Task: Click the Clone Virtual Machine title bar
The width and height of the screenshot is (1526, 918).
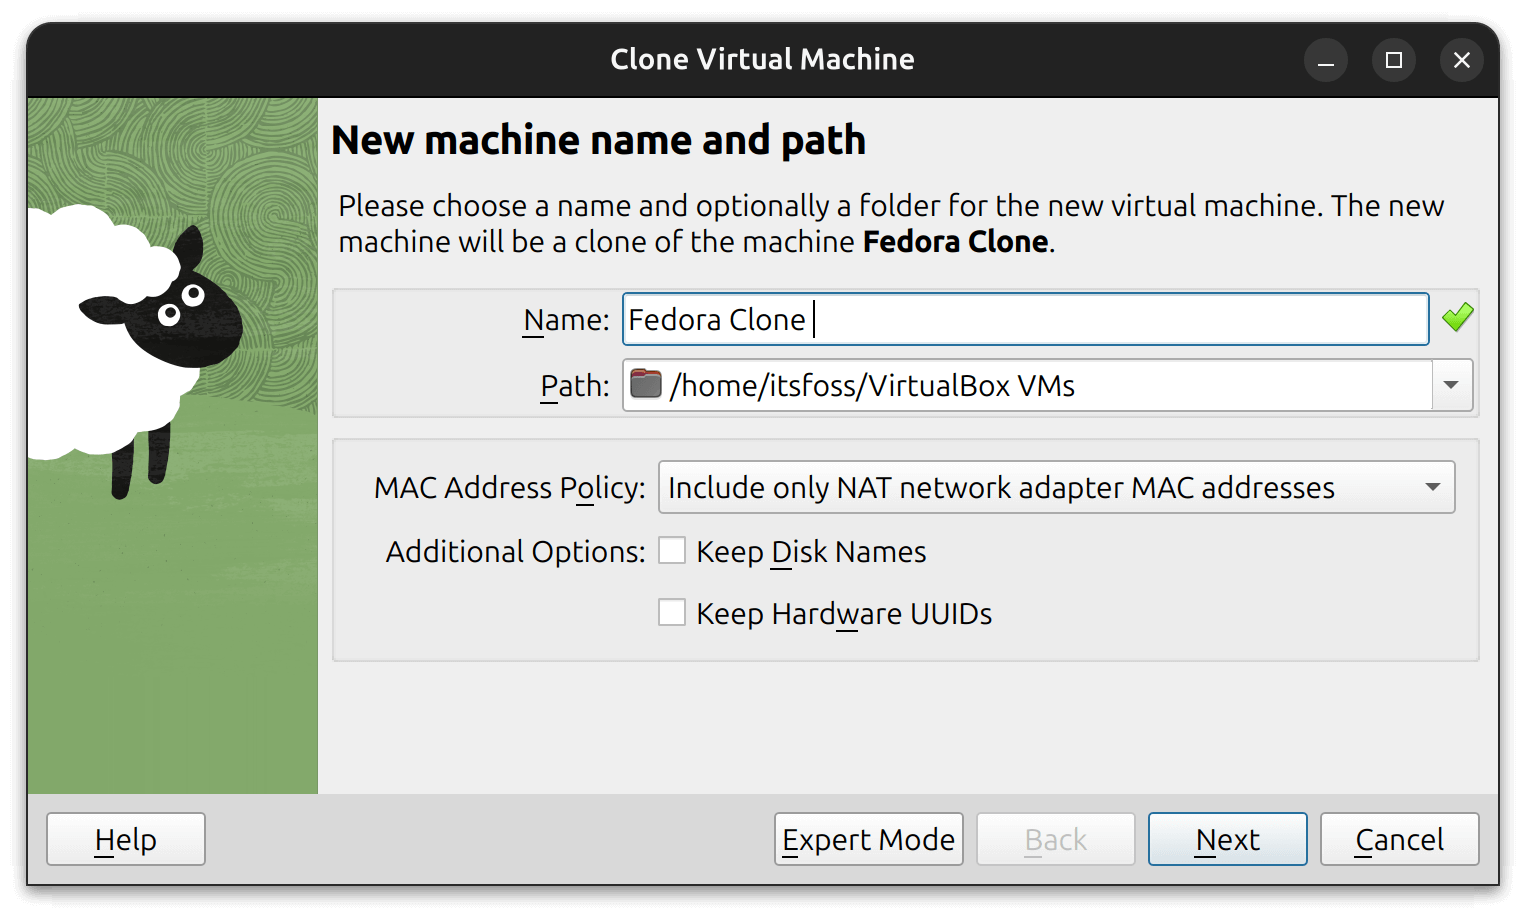Action: [763, 59]
